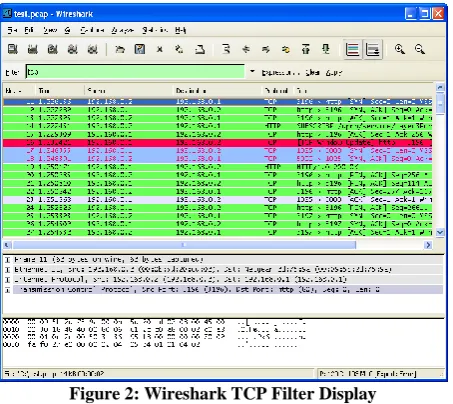Screen dimensions: 453x404
Task: Toggle the Colorize packet list button
Action: 353,49
